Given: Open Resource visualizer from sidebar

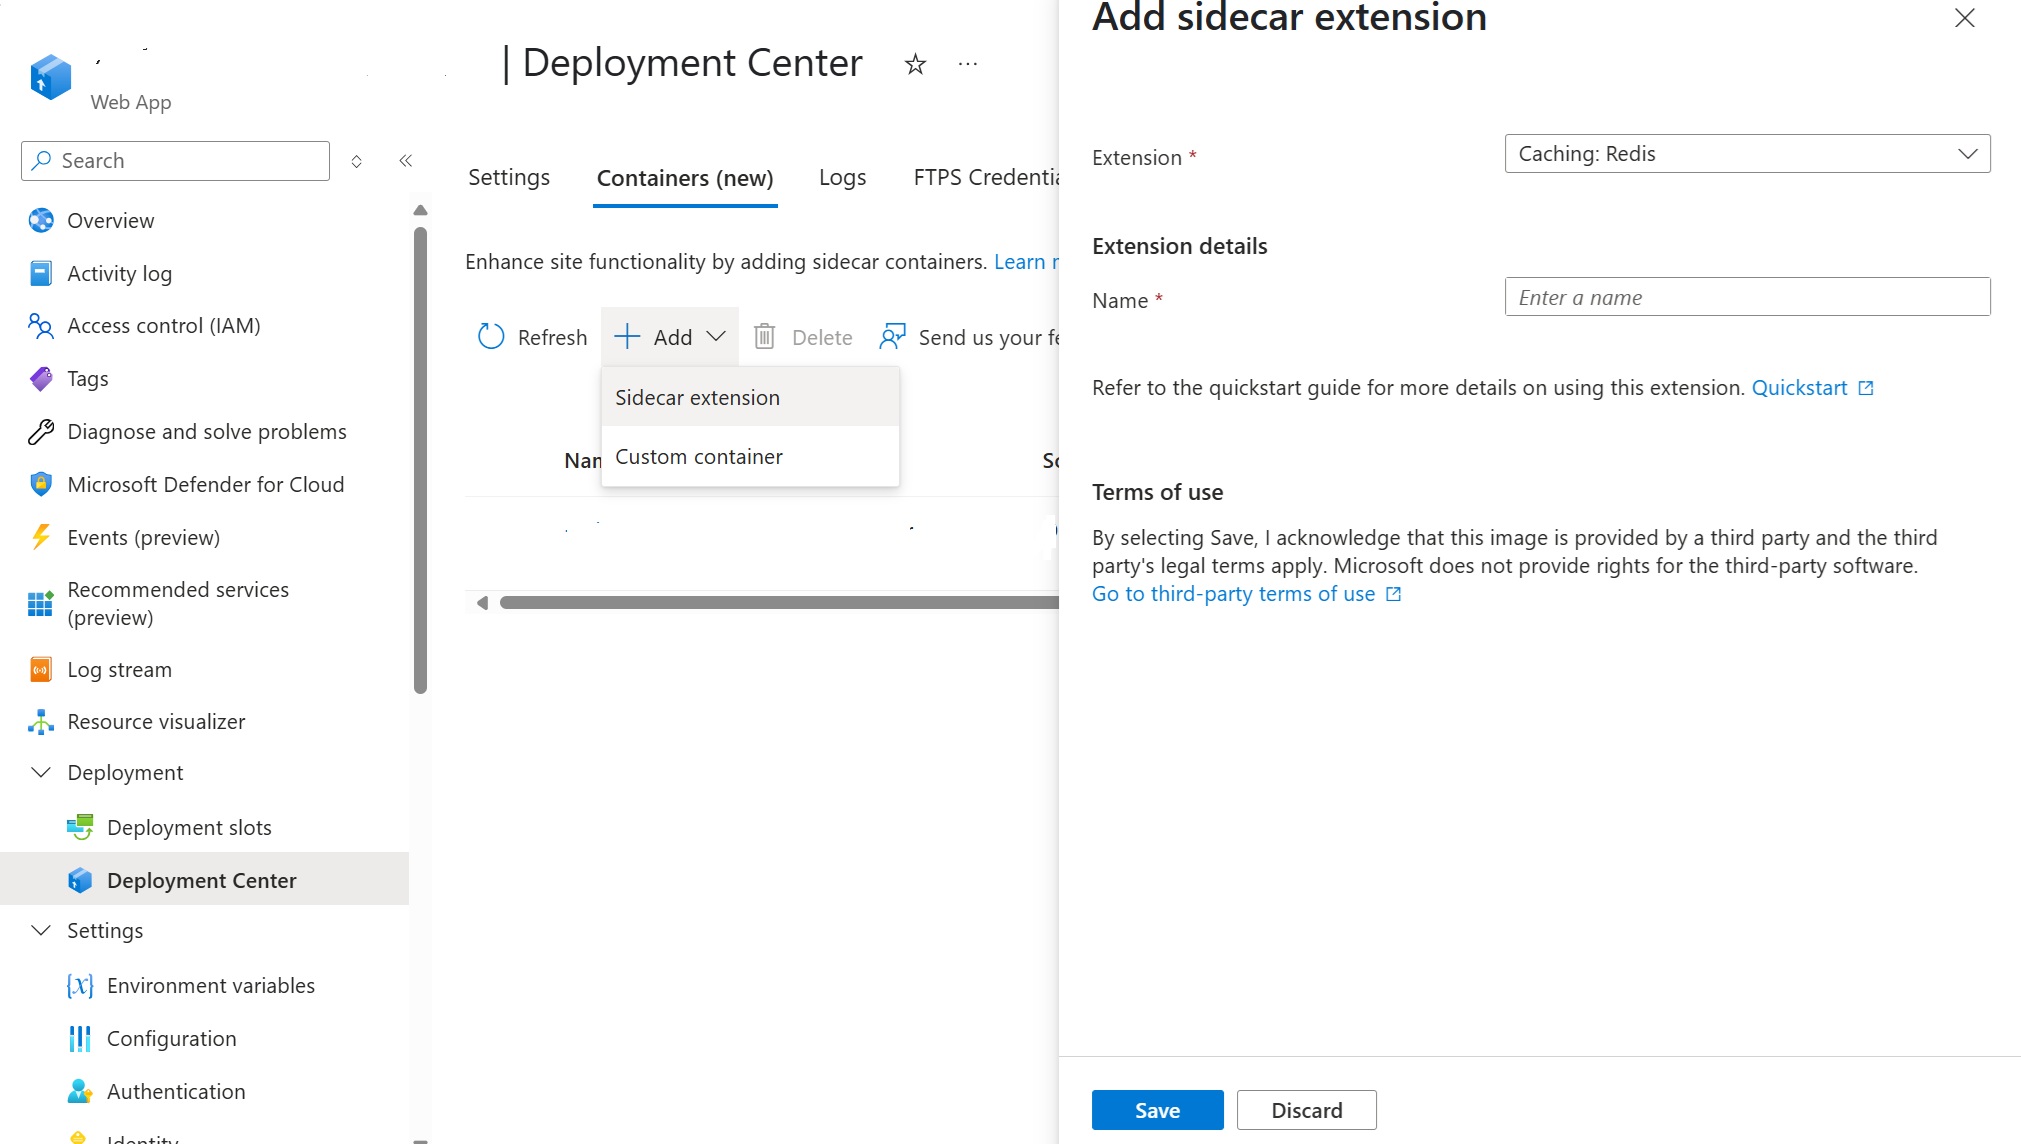Looking at the screenshot, I should click(156, 722).
